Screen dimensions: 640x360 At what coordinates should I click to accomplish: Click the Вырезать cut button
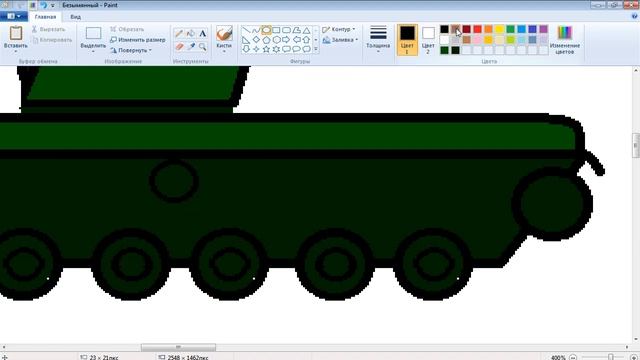(49, 29)
